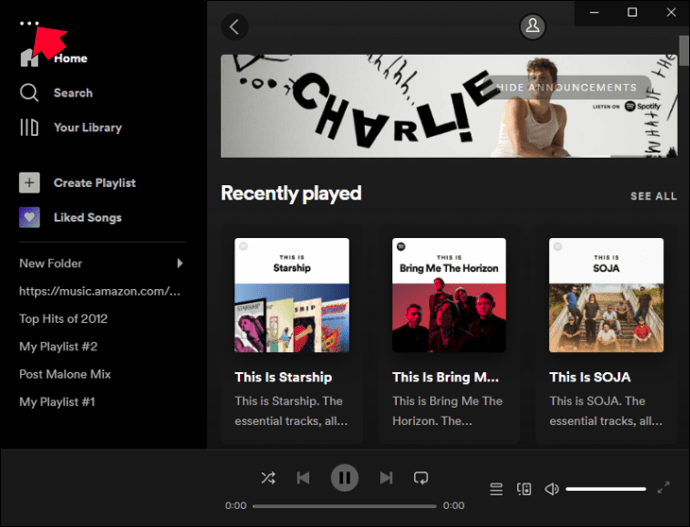This screenshot has width=690, height=527.
Task: Open This Is Bring Me The Horizon cover
Action: [x=449, y=295]
